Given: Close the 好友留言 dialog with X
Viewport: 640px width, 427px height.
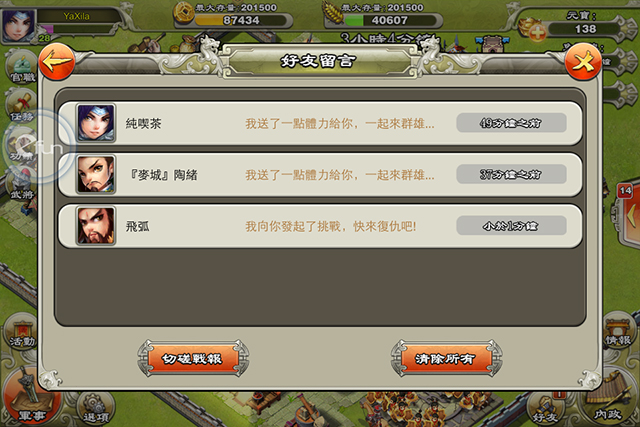Looking at the screenshot, I should (583, 62).
